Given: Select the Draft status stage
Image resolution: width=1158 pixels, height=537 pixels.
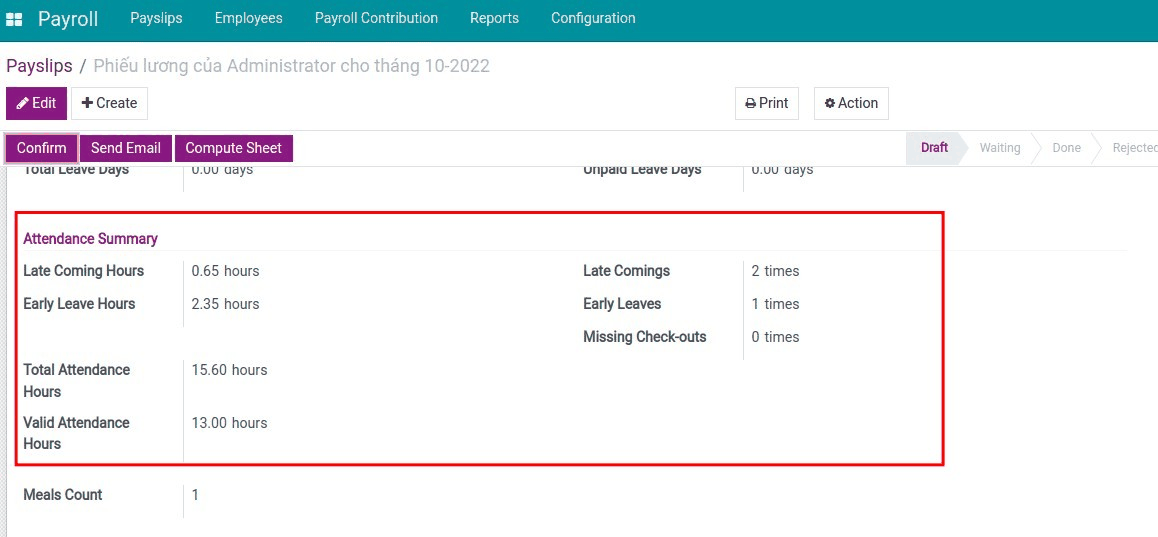Looking at the screenshot, I should (x=934, y=148).
